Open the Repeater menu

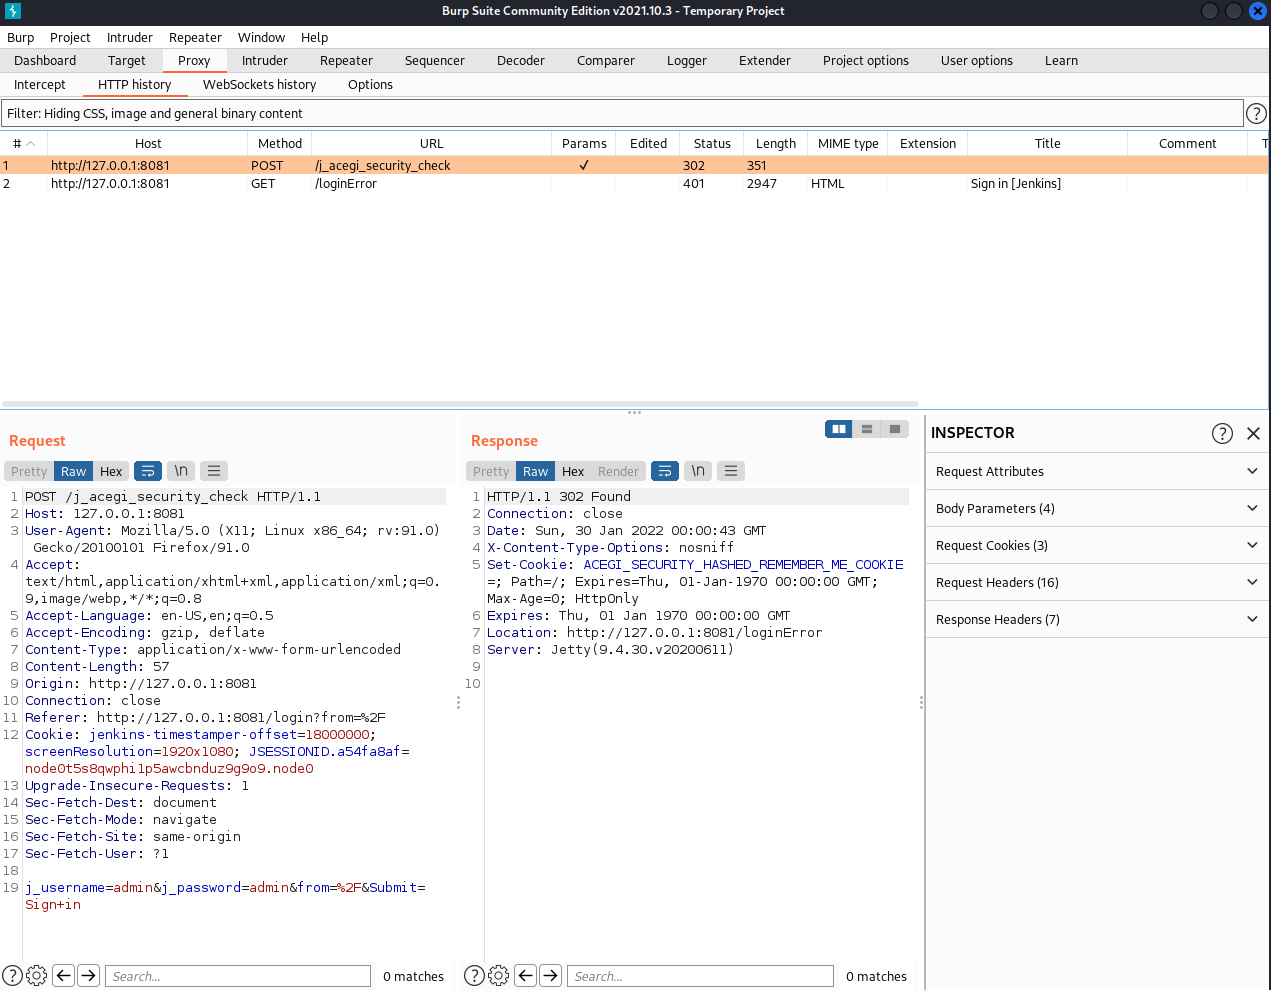(195, 37)
